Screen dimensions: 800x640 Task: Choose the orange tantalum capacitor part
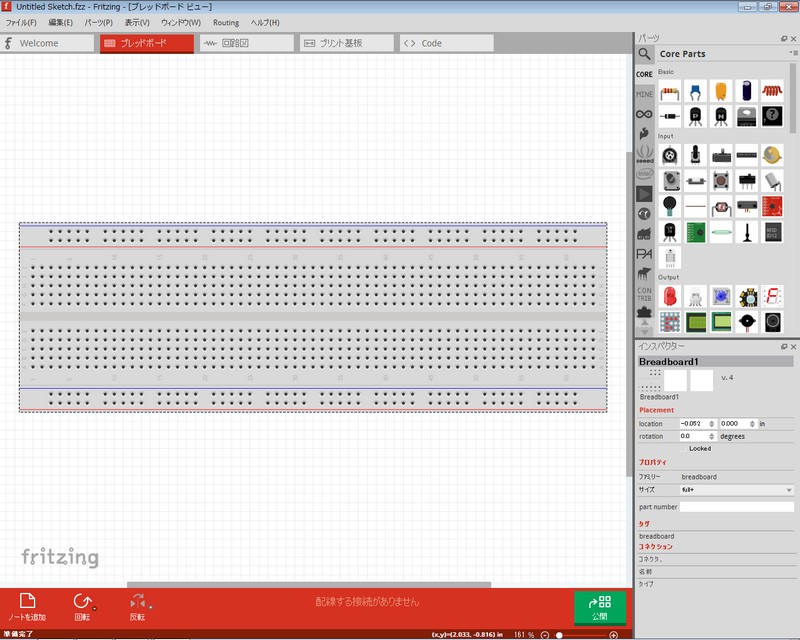[x=720, y=92]
